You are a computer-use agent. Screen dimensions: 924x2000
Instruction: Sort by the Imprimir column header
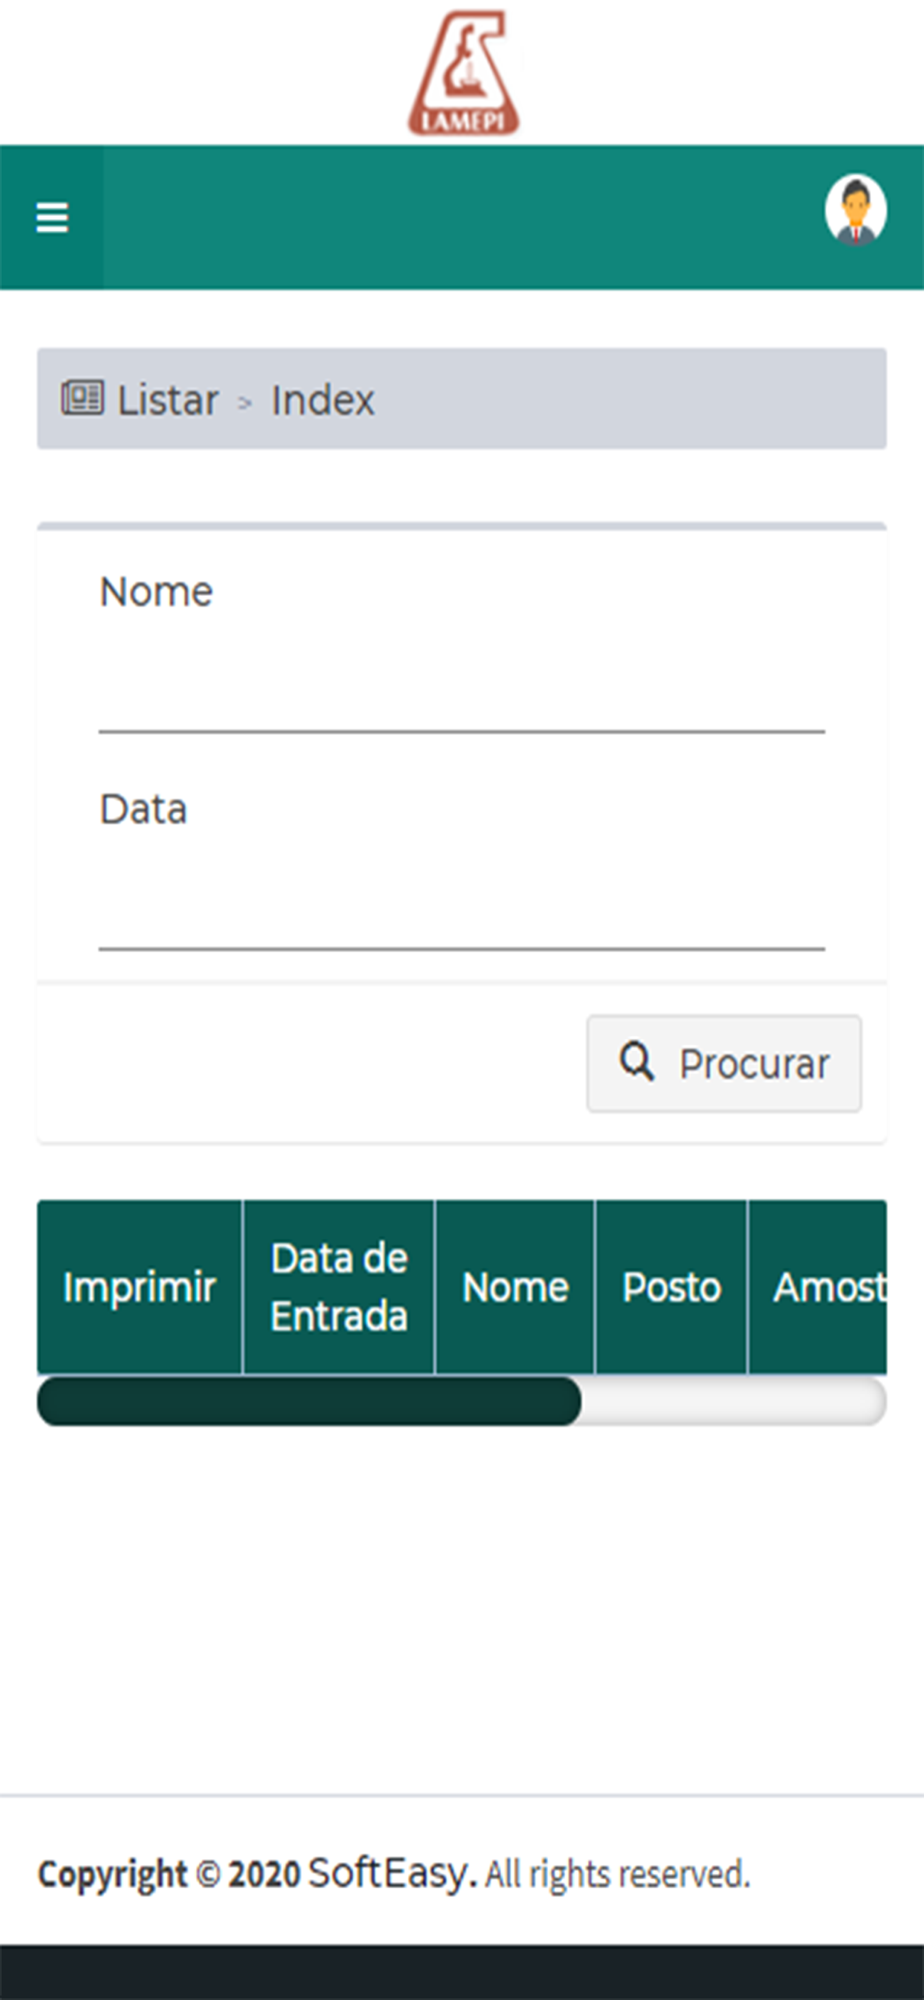pyautogui.click(x=140, y=1287)
